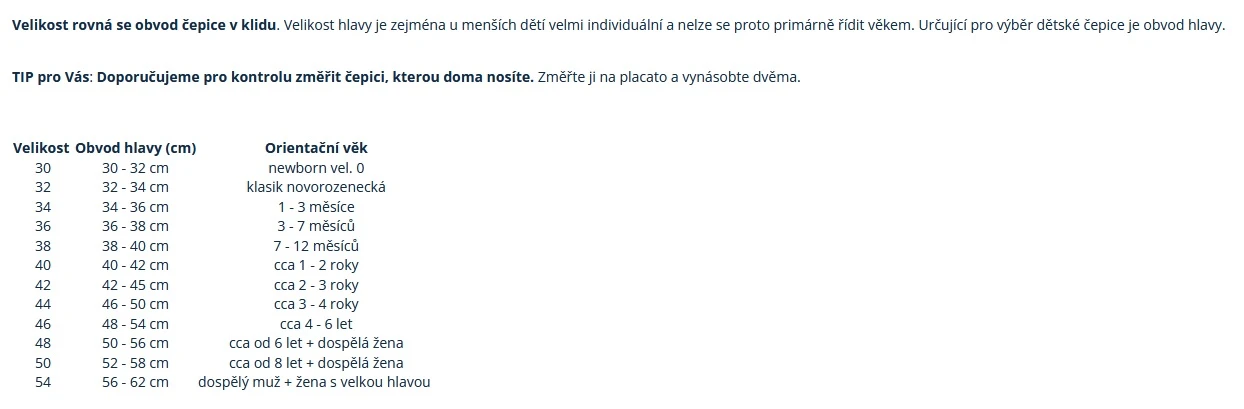This screenshot has height=409, width=1244.
Task: Click the '1 - 3 měsíce' age cell
Action: pos(316,207)
